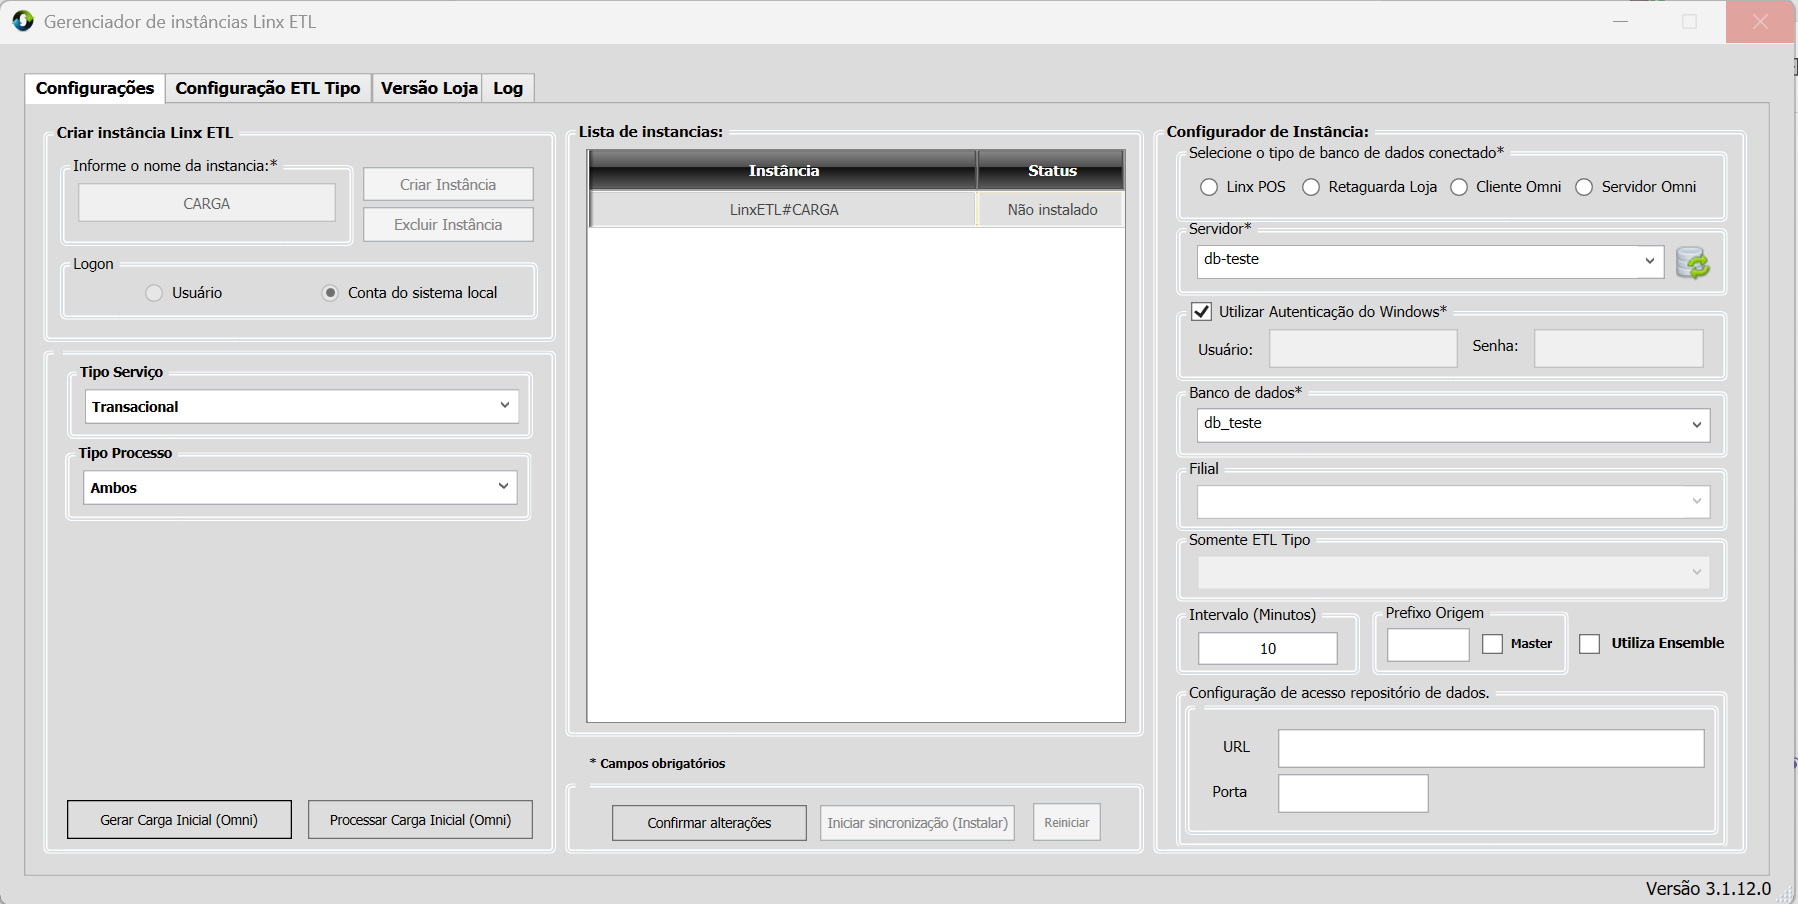Close the Gerenciador de instâncias window

pyautogui.click(x=1760, y=21)
